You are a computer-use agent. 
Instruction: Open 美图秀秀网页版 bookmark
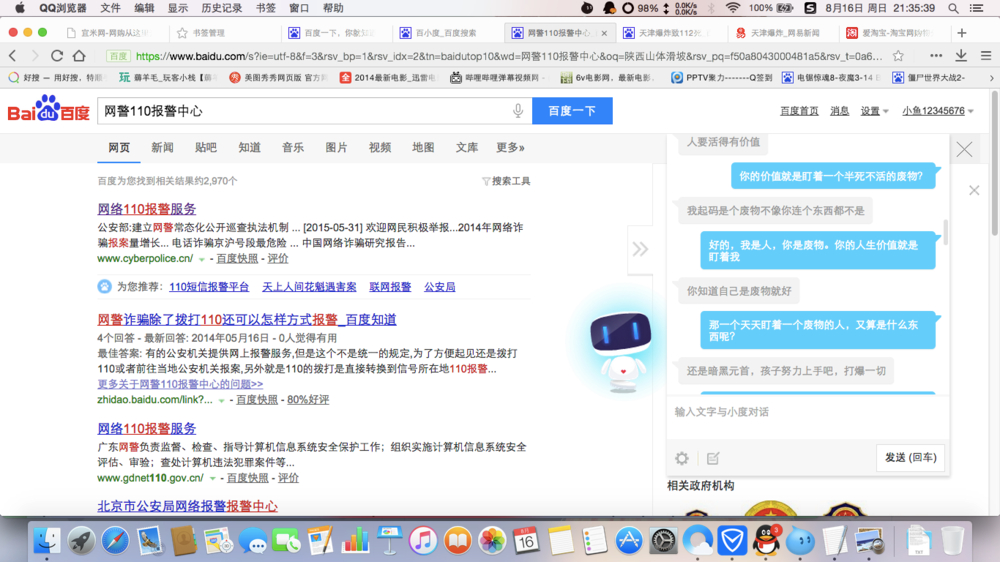click(279, 78)
